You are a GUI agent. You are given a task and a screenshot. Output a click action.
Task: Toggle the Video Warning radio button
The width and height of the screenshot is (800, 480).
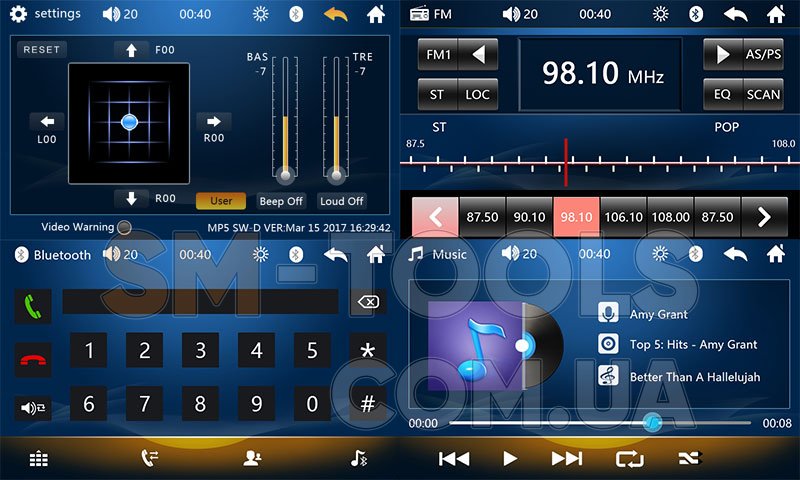pos(124,228)
